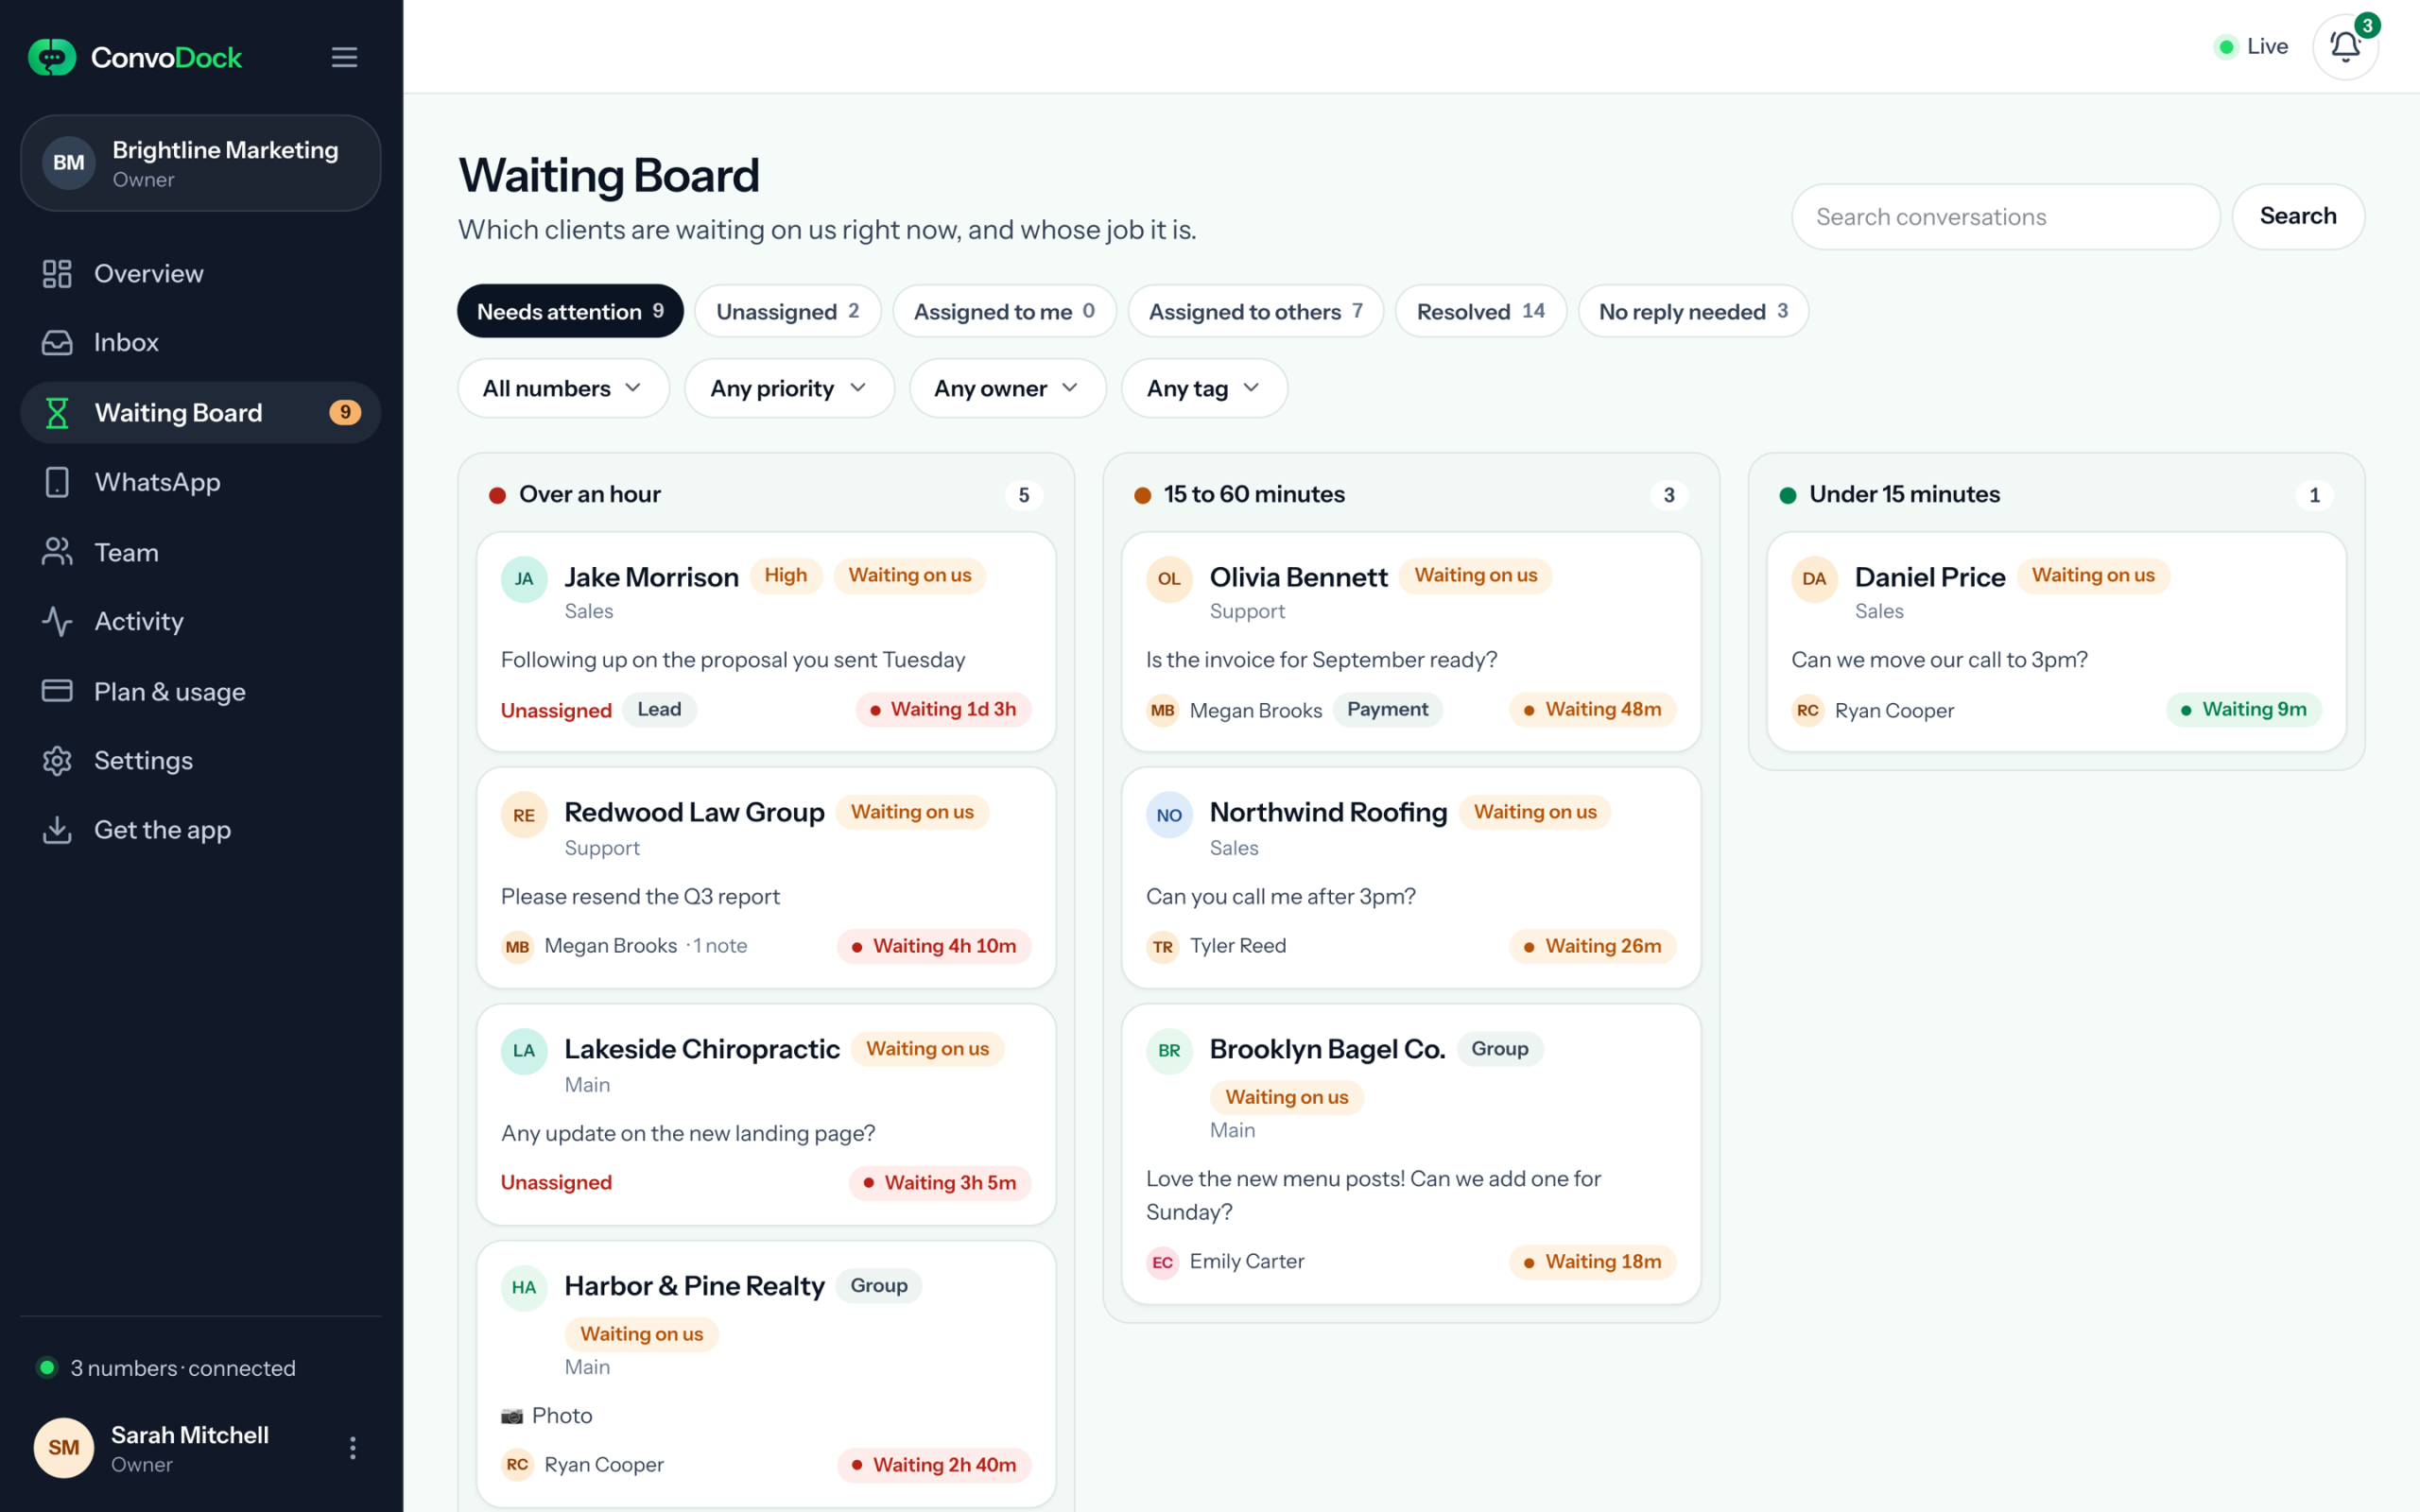Open the All numbers dropdown

(563, 388)
